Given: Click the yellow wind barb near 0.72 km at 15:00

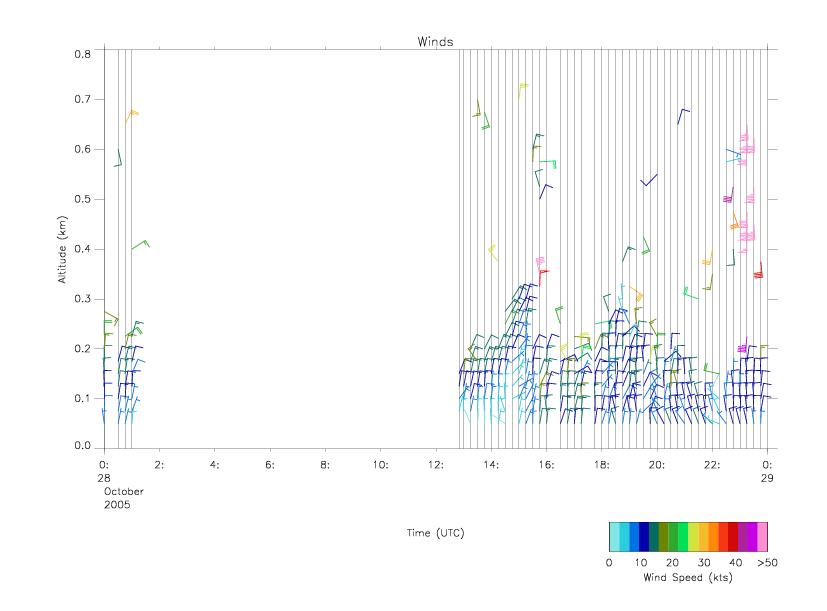Looking at the screenshot, I should [x=523, y=90].
